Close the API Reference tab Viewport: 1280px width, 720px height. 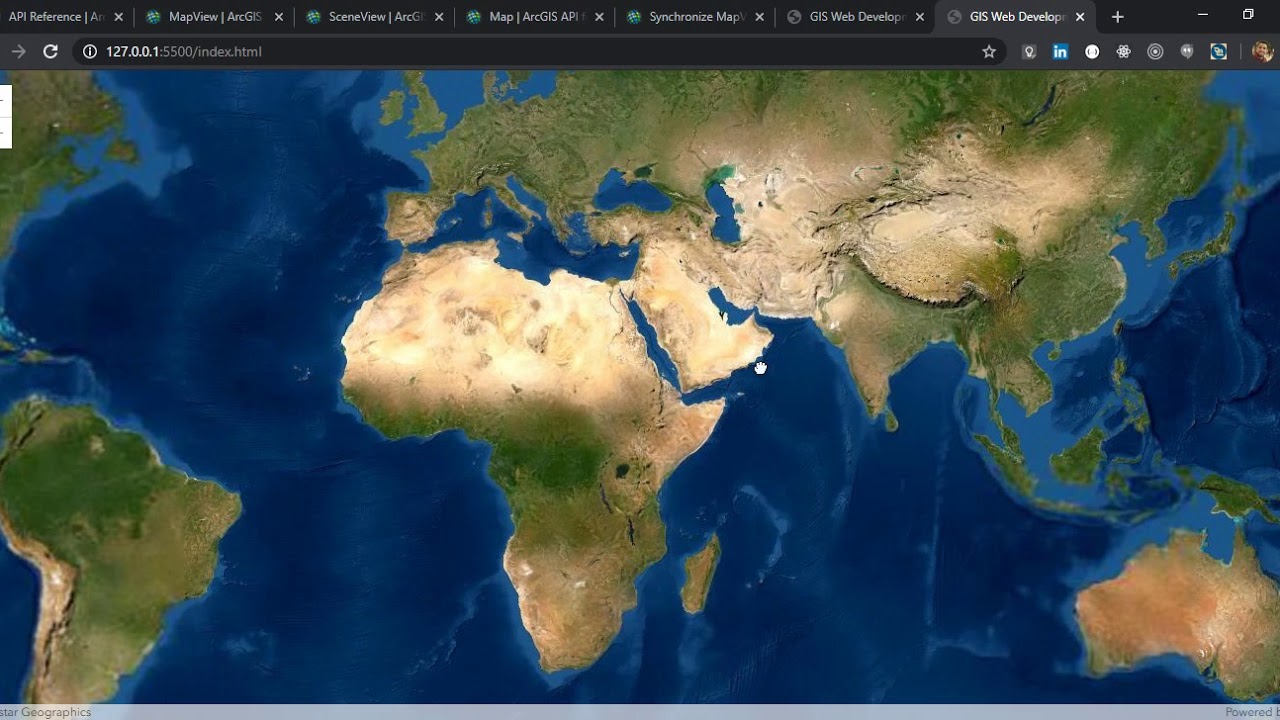(119, 17)
